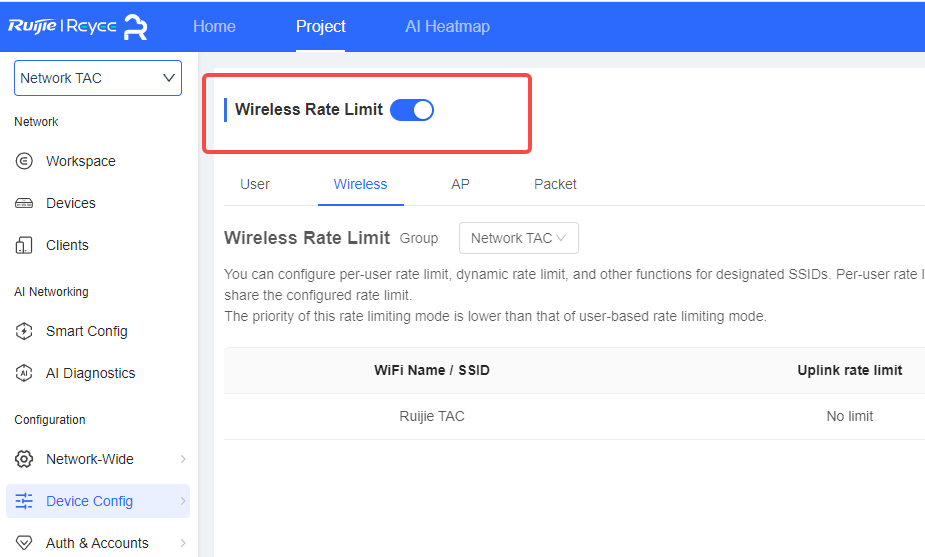Image resolution: width=925 pixels, height=557 pixels.
Task: Disable the Wireless Rate Limit switch
Action: [x=412, y=110]
